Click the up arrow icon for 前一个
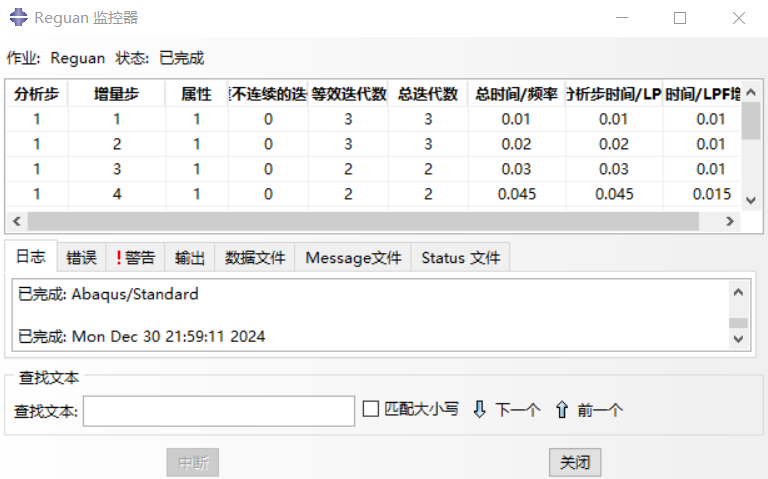Image resolution: width=768 pixels, height=479 pixels. pyautogui.click(x=562, y=409)
